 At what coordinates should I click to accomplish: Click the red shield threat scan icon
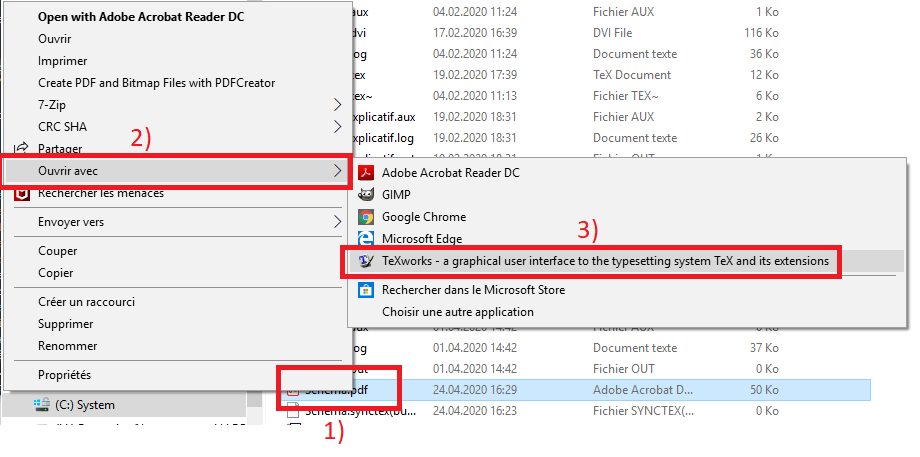[x=22, y=194]
